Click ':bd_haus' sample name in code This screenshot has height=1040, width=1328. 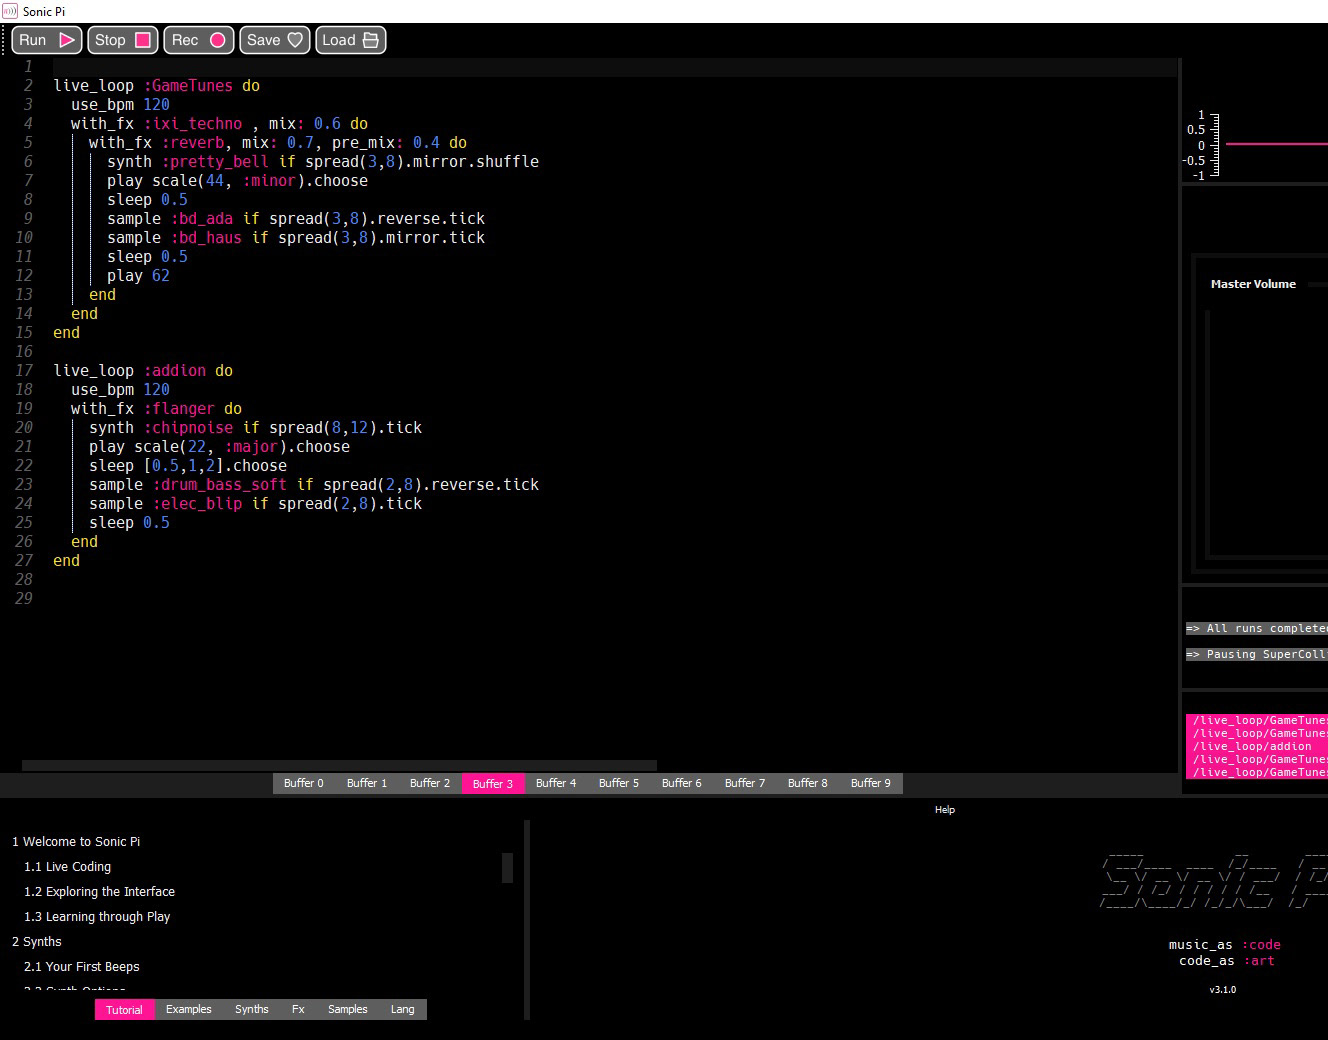(x=206, y=238)
